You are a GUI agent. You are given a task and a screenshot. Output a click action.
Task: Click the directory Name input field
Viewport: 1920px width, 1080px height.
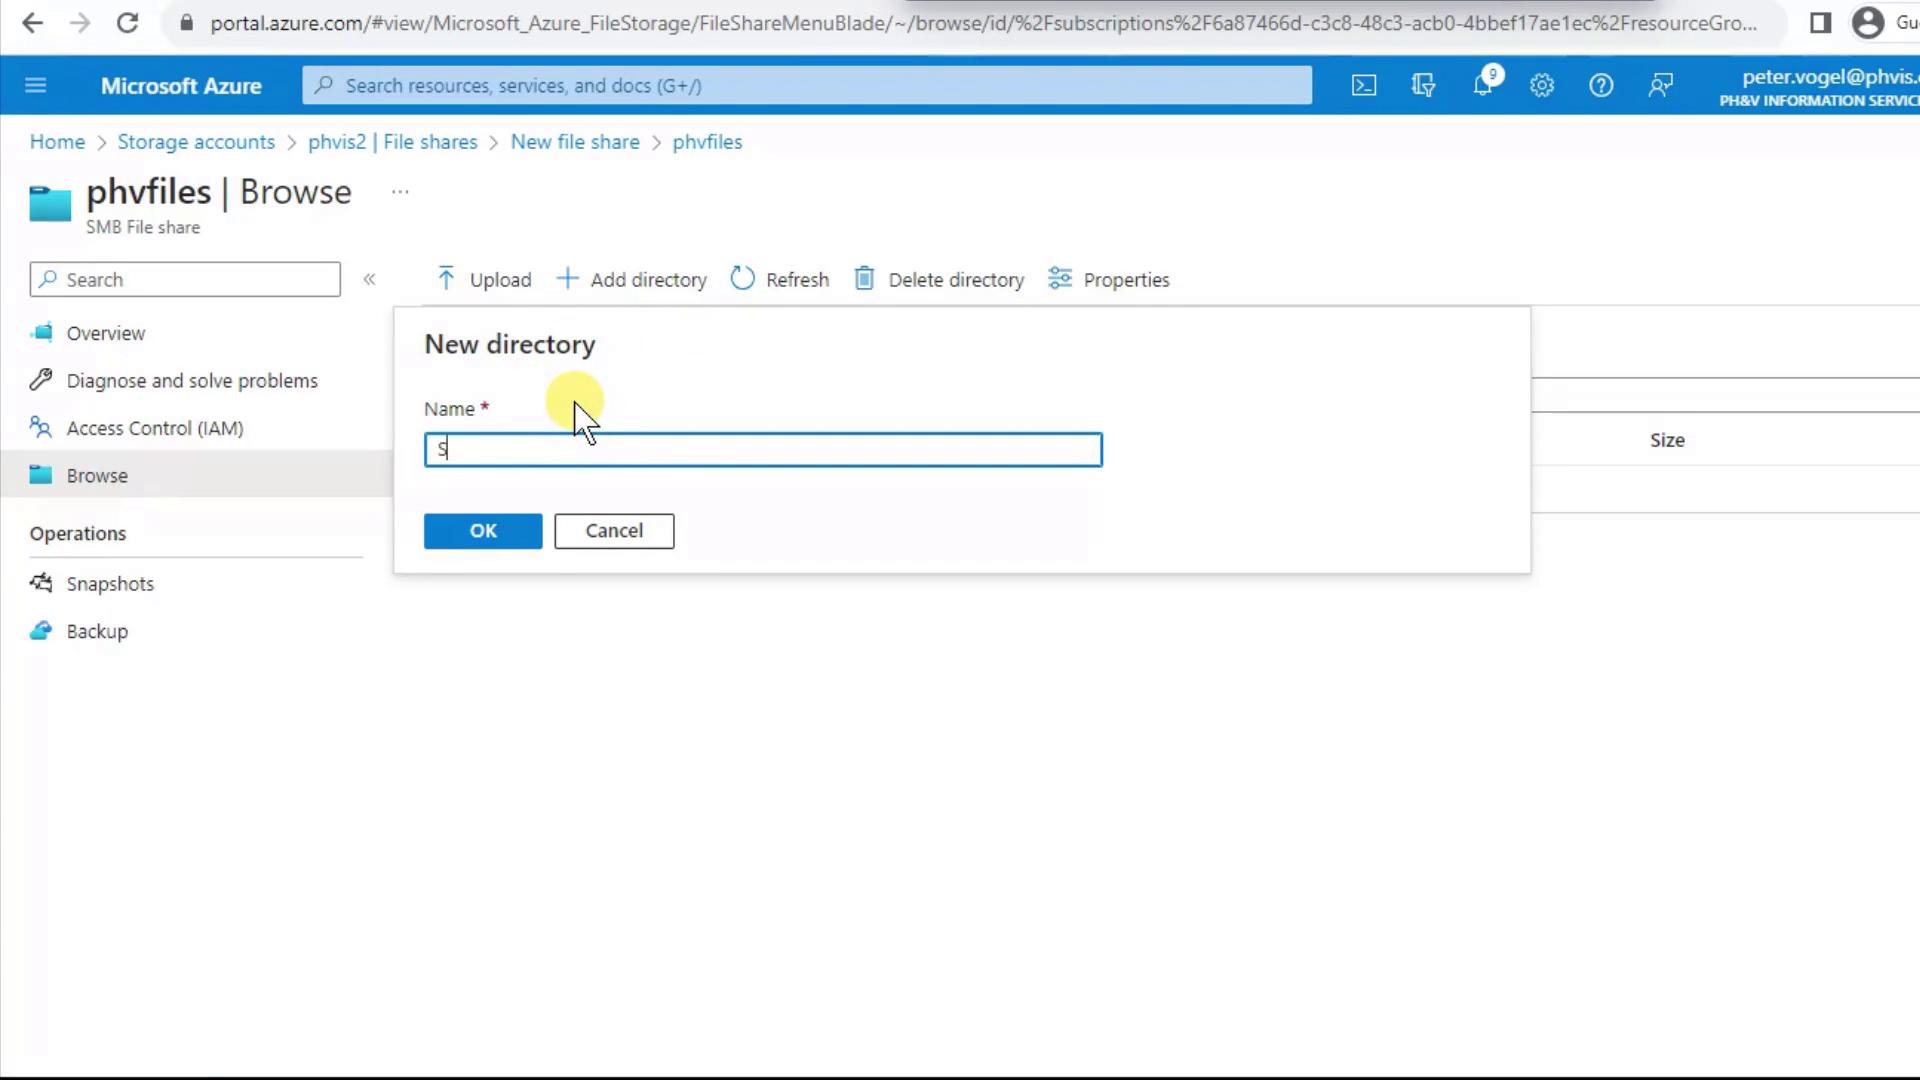[763, 450]
